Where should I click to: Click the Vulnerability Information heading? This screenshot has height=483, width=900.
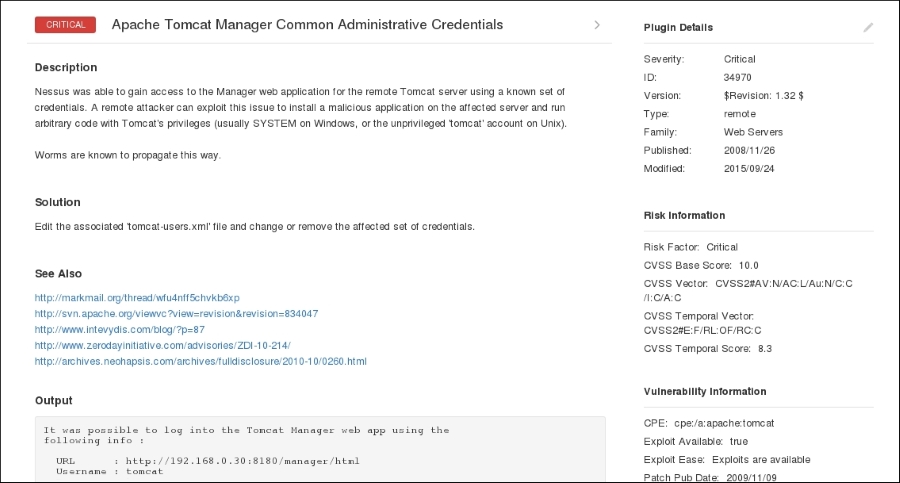(705, 391)
